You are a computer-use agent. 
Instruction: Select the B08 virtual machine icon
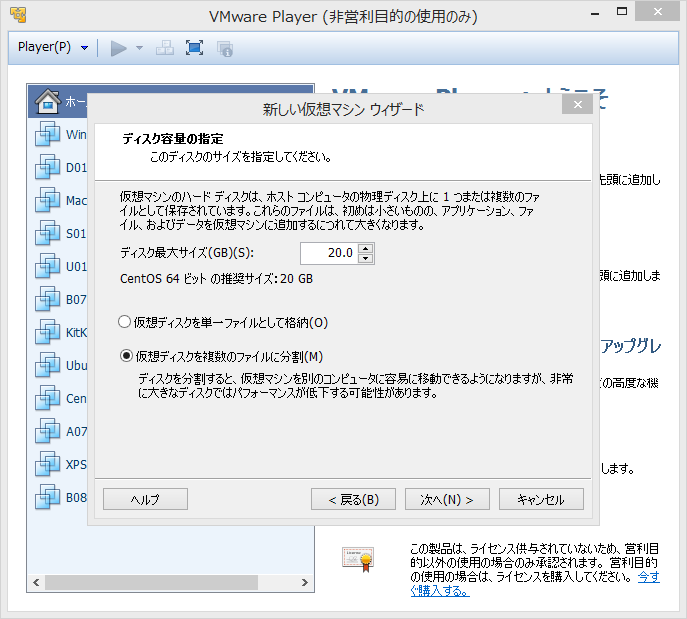point(47,497)
